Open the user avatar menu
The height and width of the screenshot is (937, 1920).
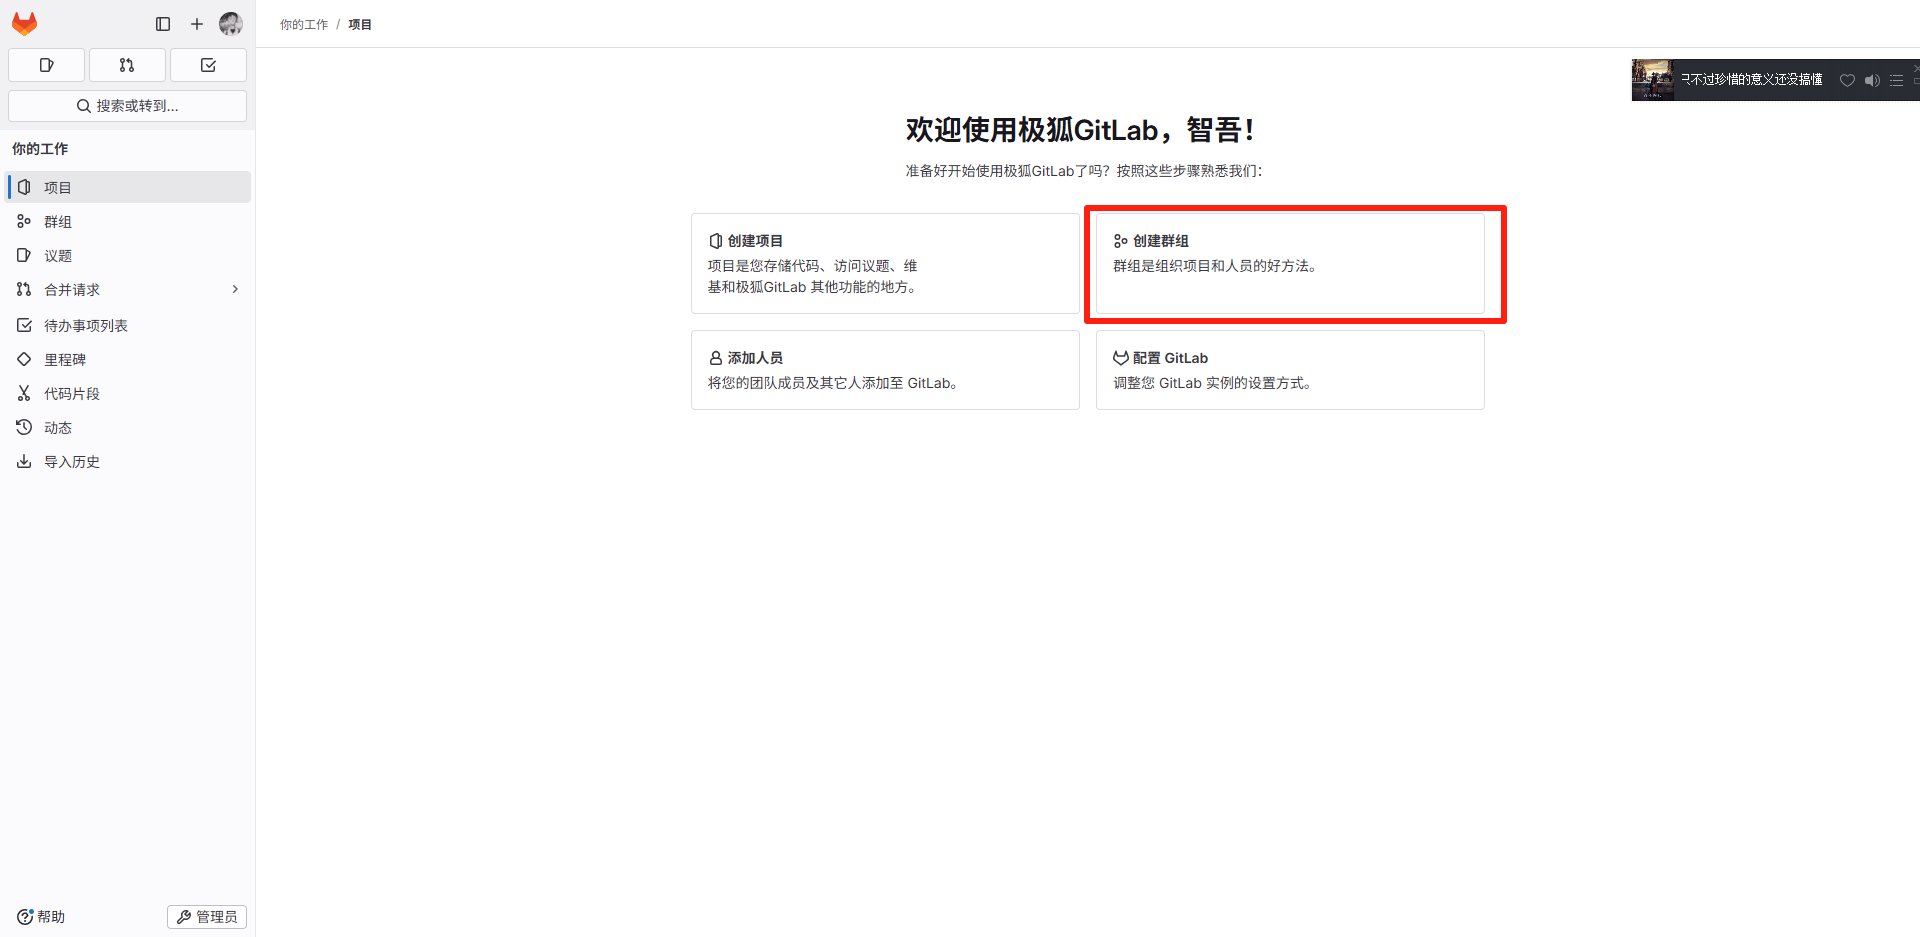pyautogui.click(x=231, y=24)
